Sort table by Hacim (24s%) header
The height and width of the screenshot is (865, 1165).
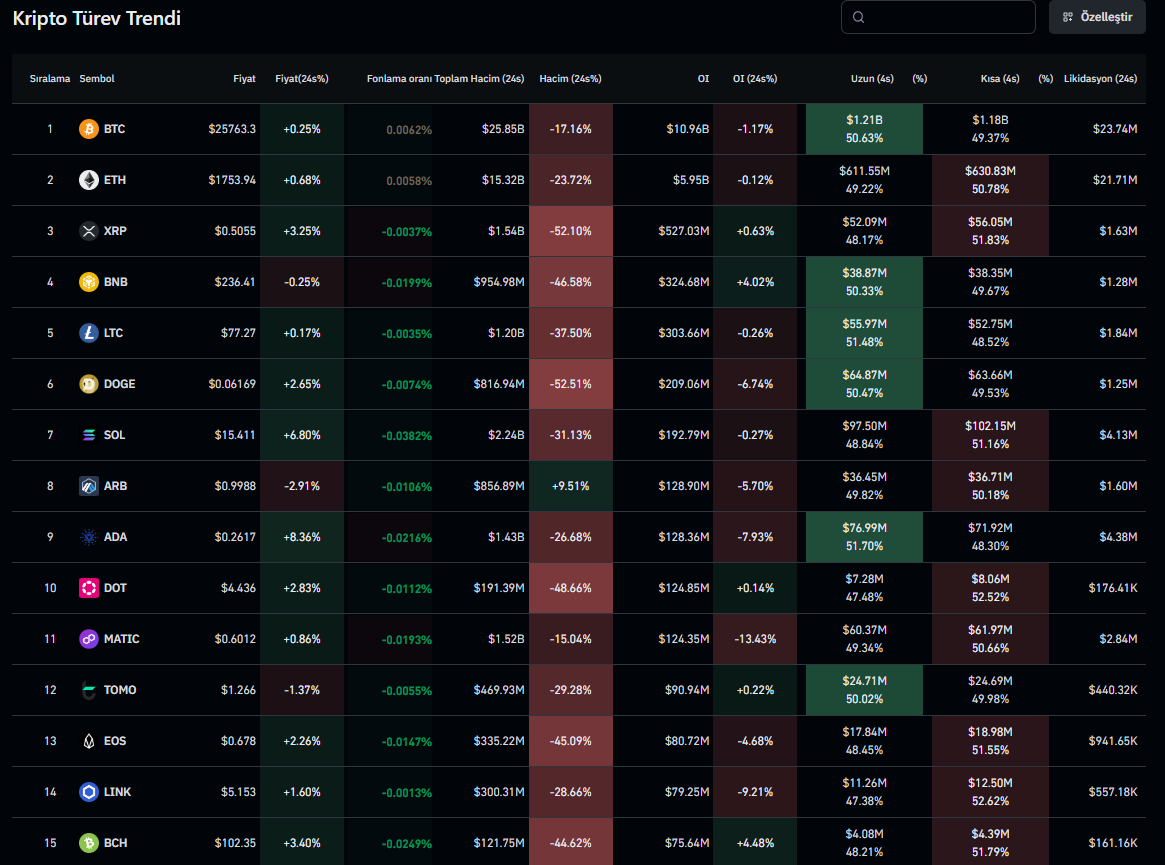(570, 78)
